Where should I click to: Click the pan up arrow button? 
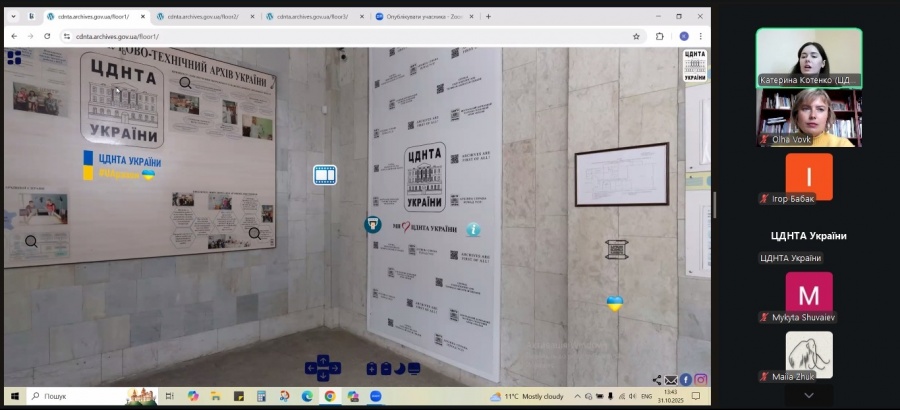click(x=323, y=360)
